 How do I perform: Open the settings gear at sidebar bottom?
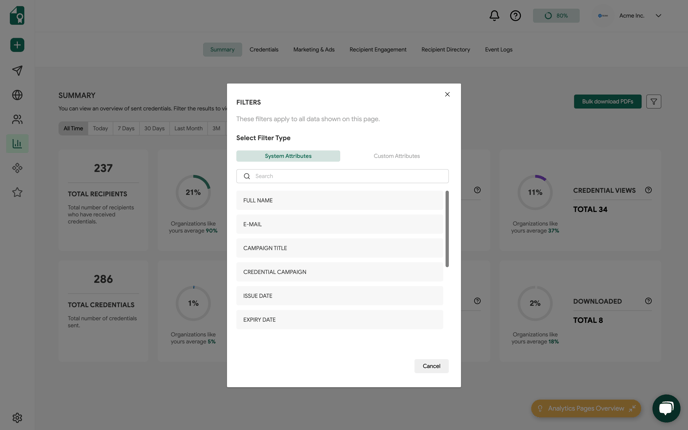click(x=17, y=418)
